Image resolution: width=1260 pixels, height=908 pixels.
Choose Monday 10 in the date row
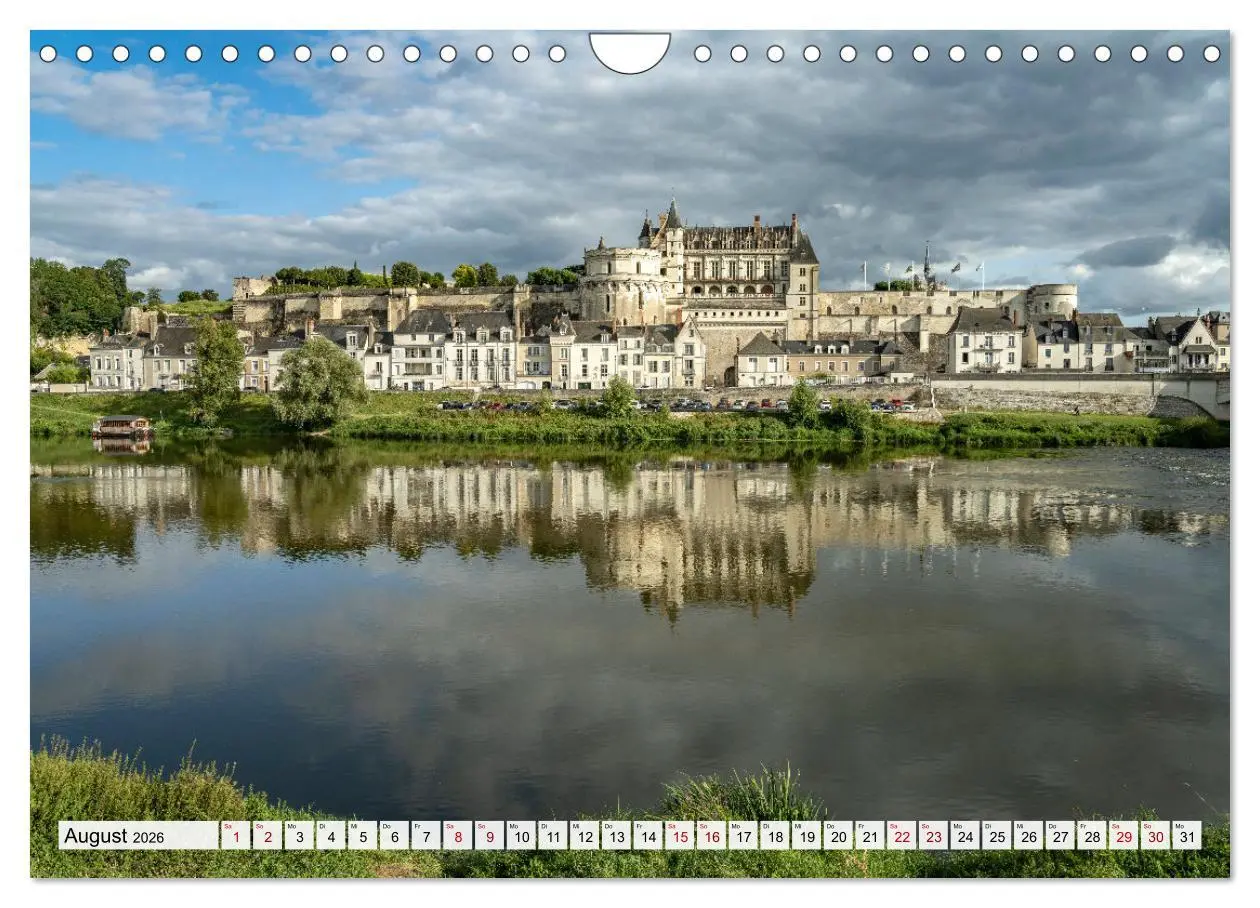tap(521, 836)
